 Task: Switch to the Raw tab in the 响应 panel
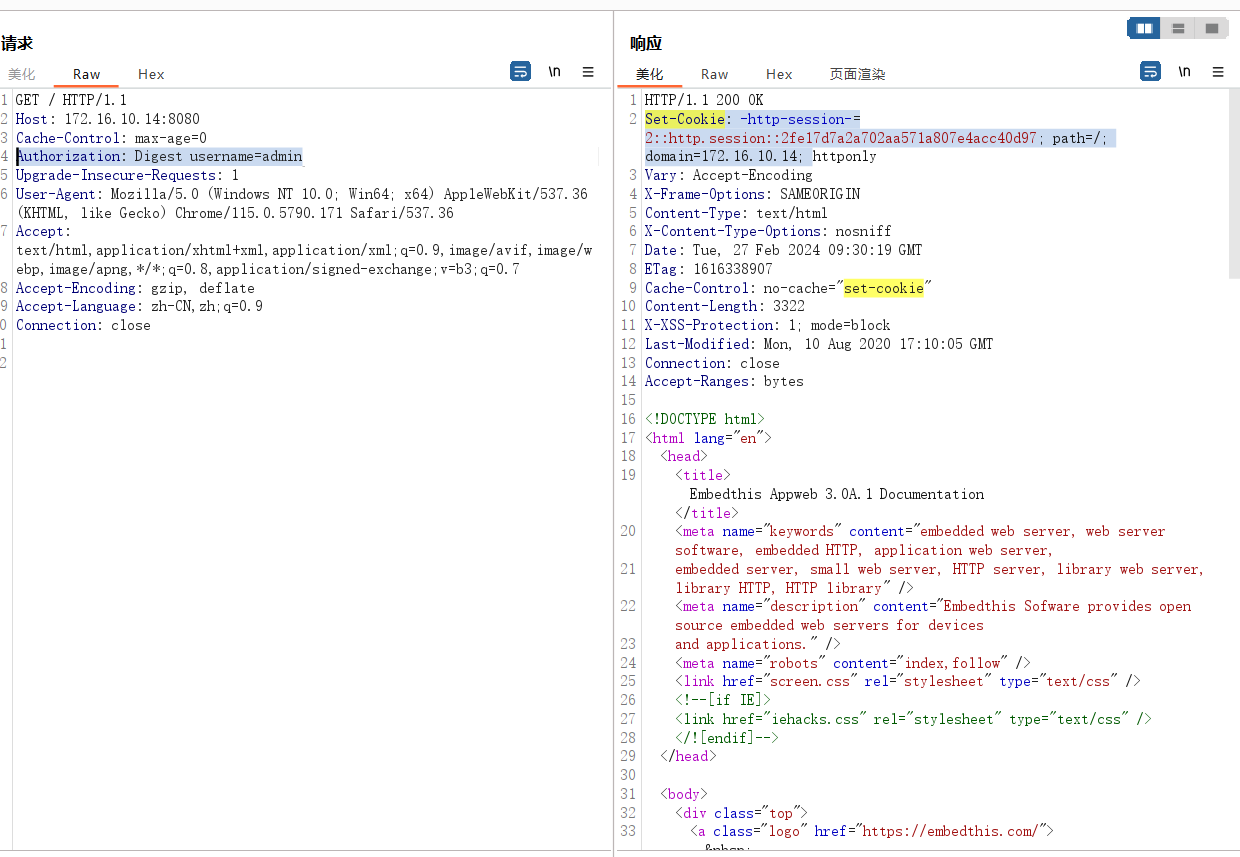[x=714, y=74]
